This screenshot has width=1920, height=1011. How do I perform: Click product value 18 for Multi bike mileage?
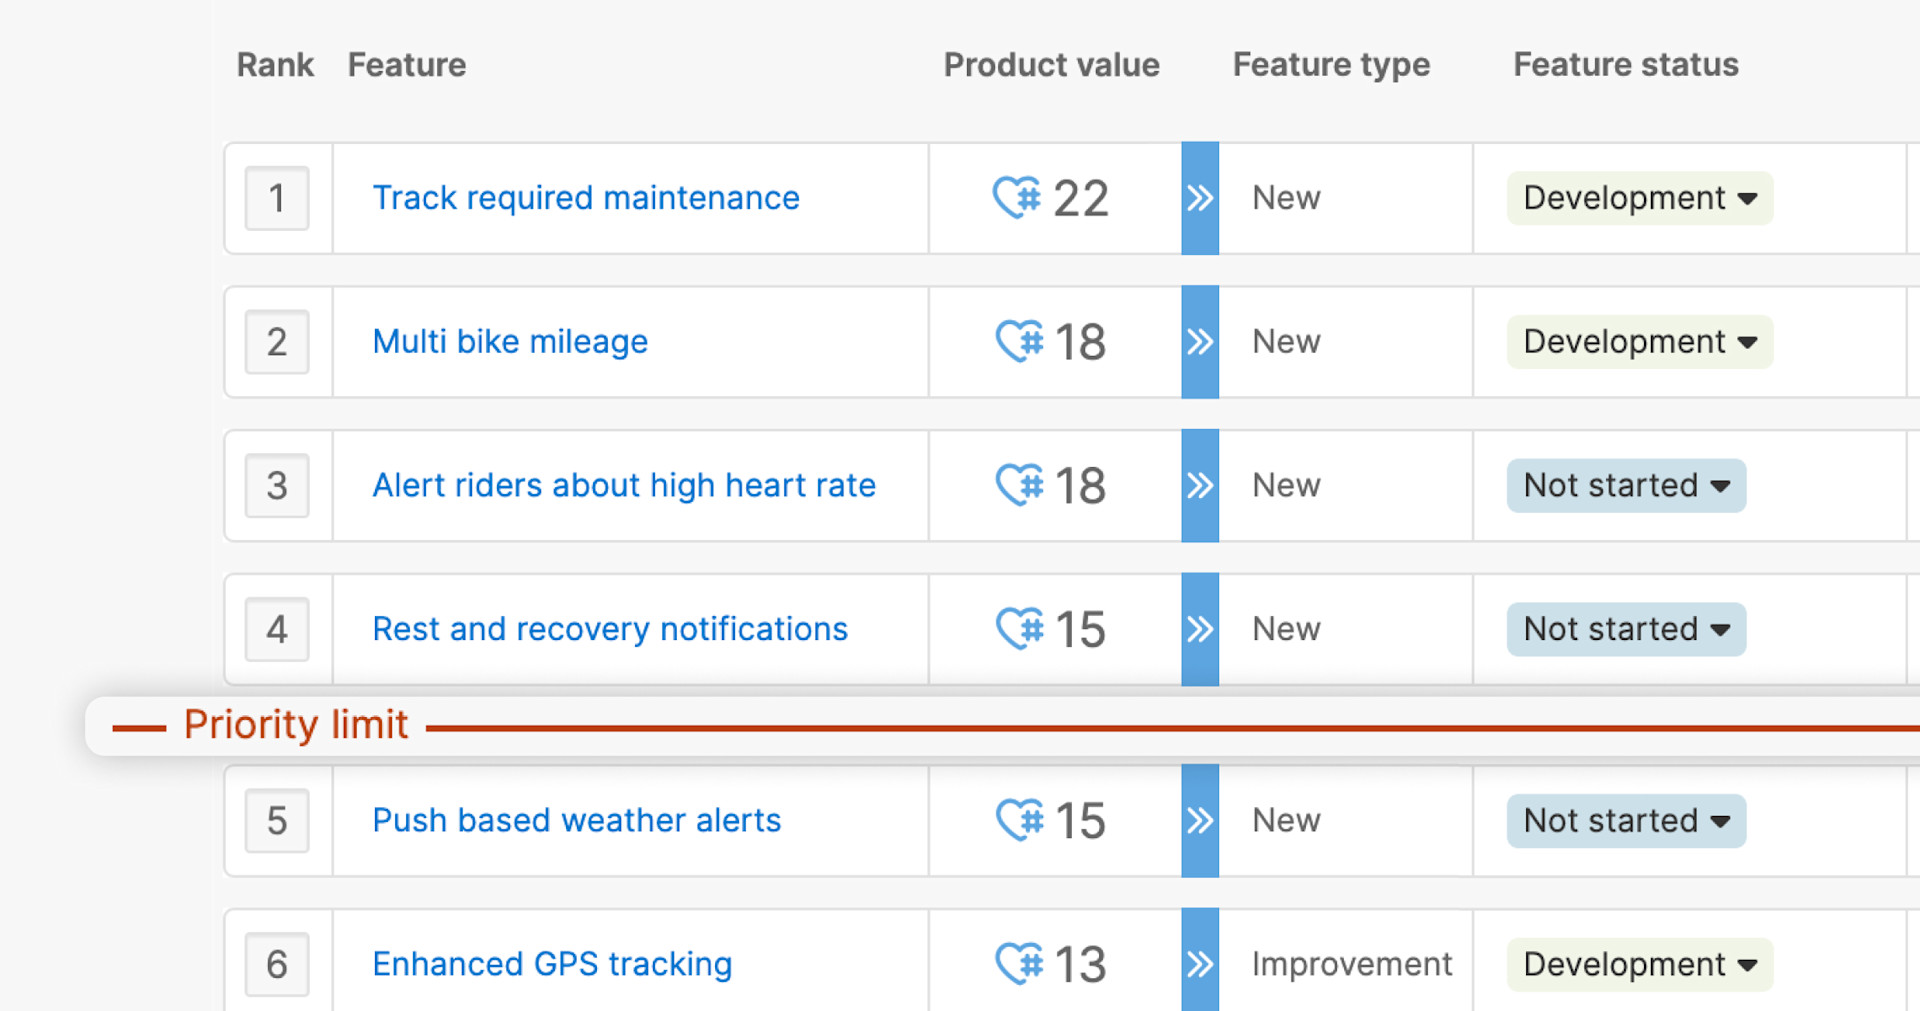coord(1081,342)
